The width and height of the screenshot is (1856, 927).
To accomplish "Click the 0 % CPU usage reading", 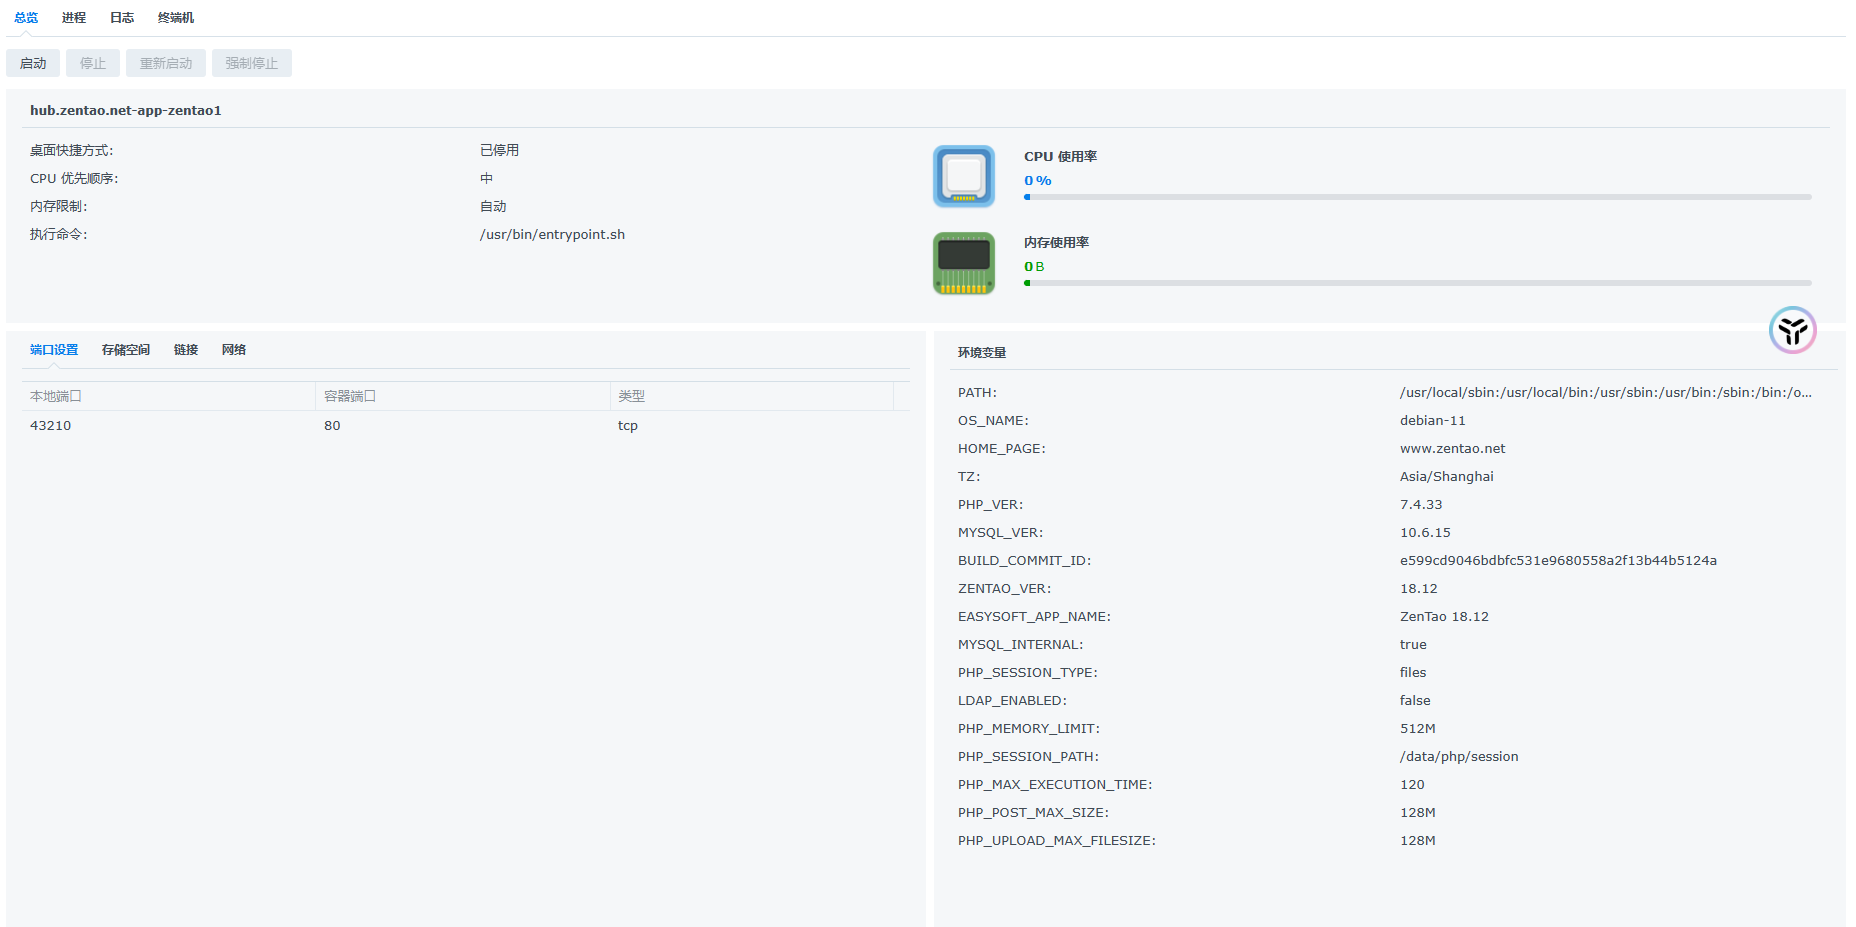I will pos(1038,181).
